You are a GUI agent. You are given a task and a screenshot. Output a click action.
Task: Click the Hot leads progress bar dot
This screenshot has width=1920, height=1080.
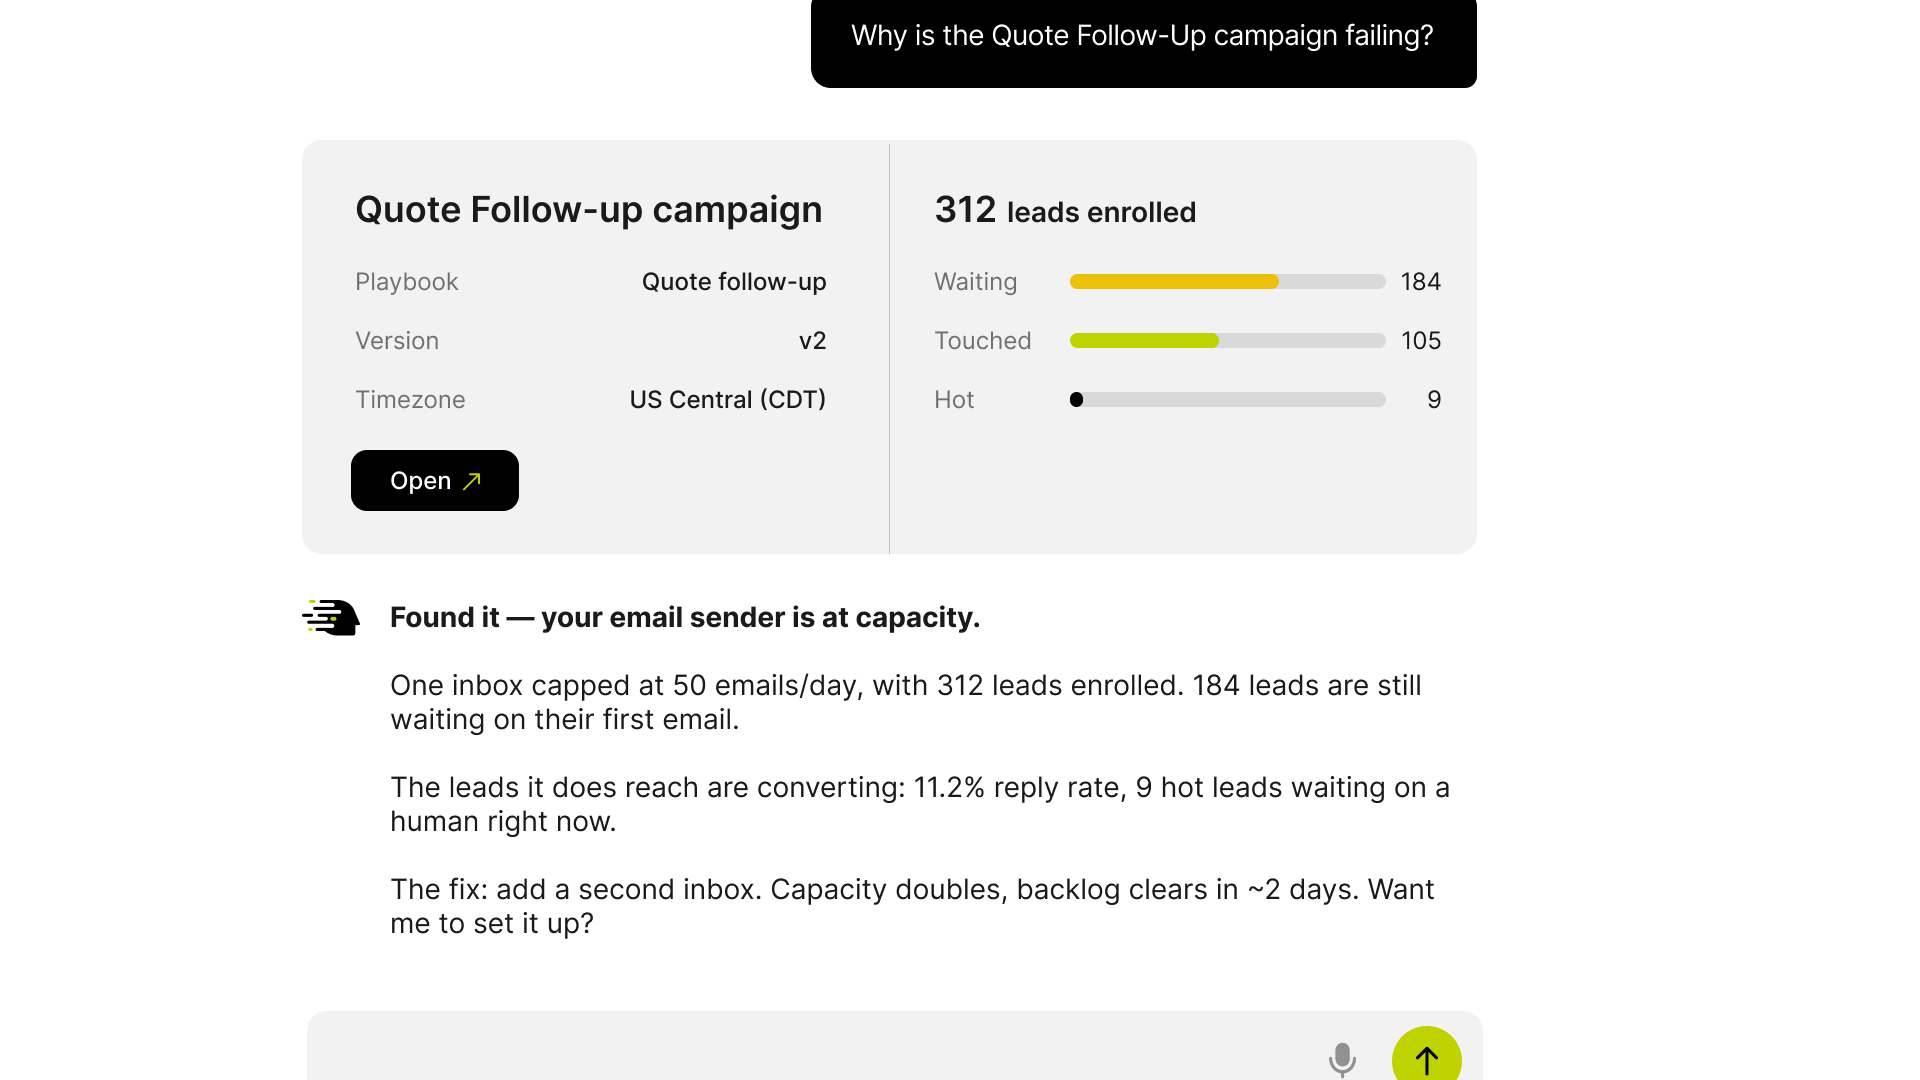tap(1076, 400)
